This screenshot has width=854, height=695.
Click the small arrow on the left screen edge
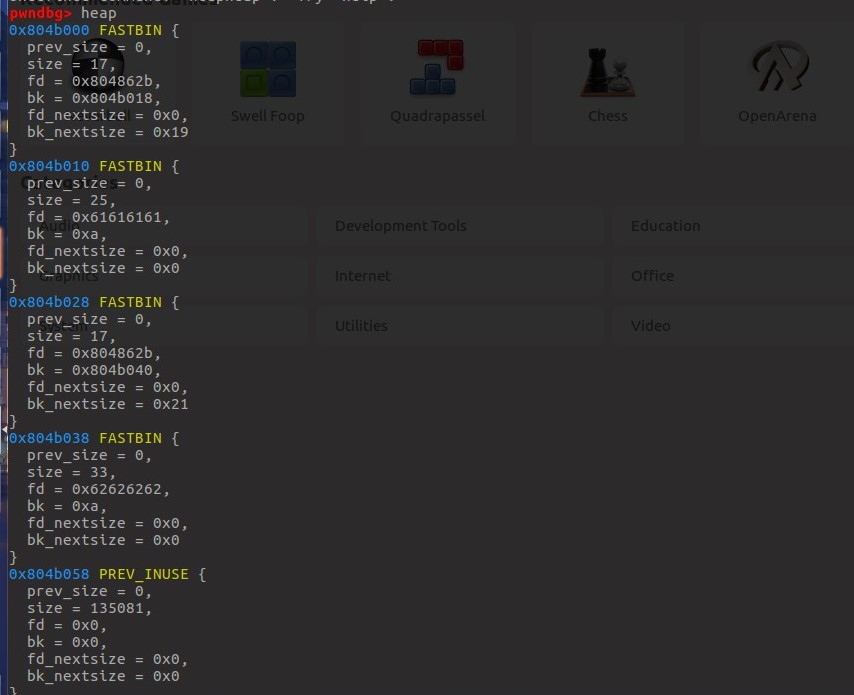coord(3,430)
